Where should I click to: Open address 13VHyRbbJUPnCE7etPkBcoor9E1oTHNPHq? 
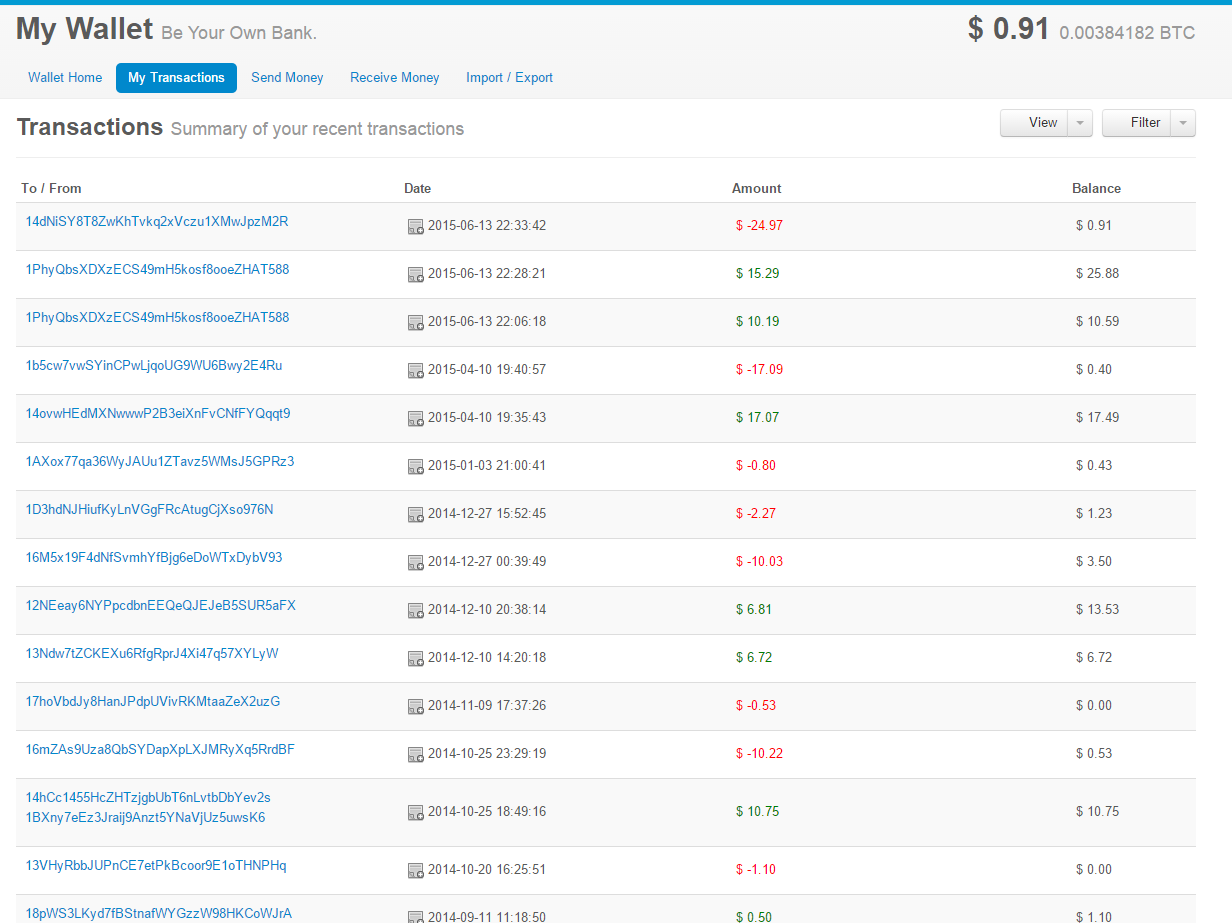pos(156,865)
